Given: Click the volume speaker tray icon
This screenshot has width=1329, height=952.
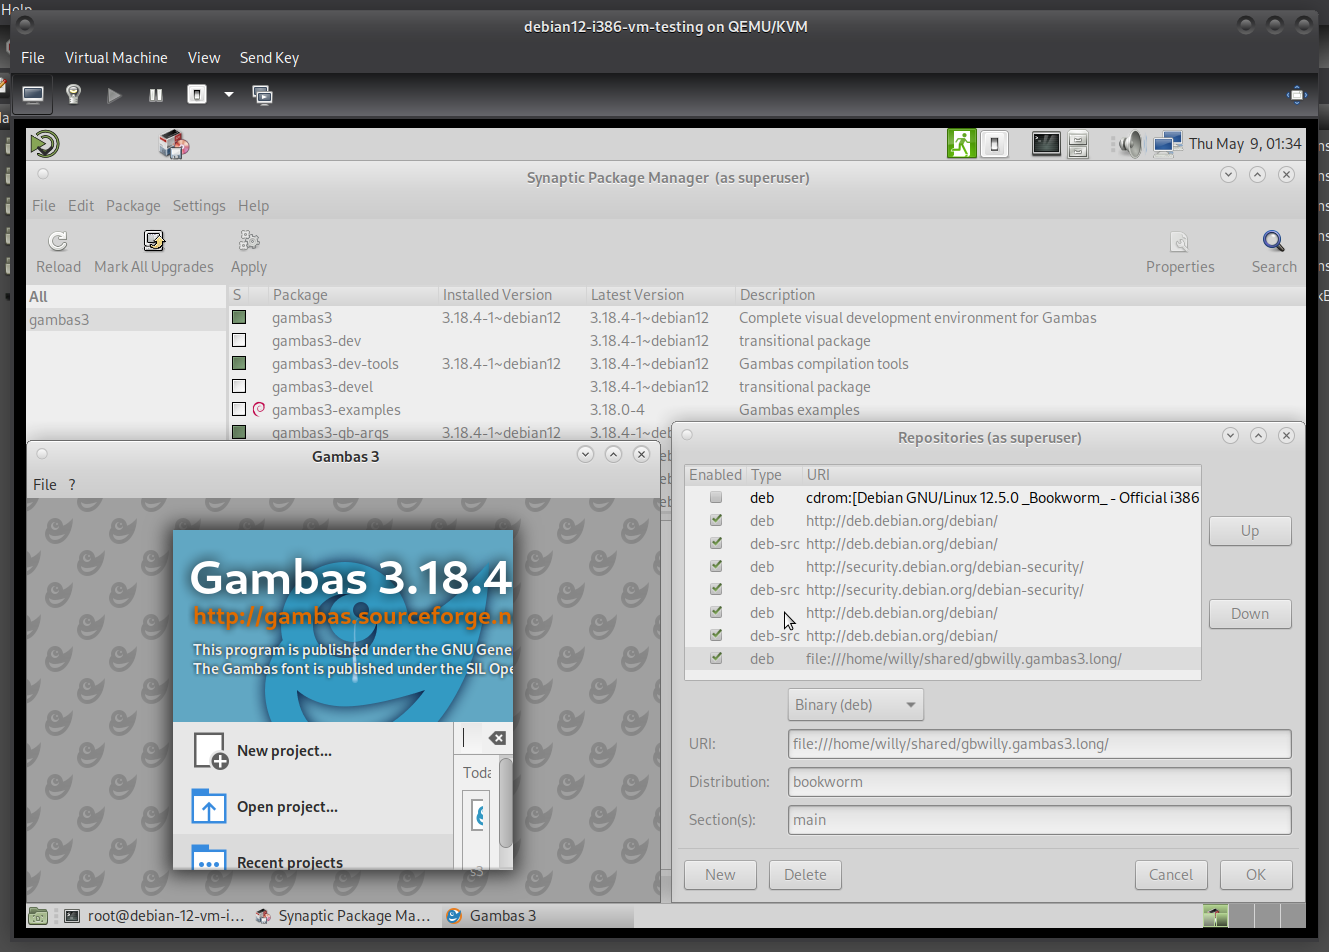Looking at the screenshot, I should pos(1130,144).
